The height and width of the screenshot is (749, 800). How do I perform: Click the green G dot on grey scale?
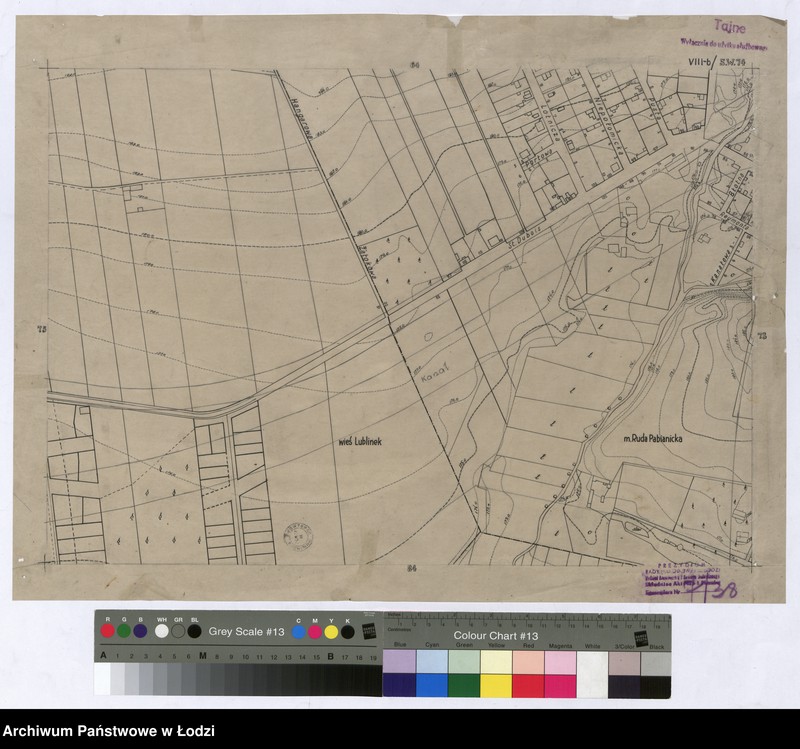(124, 631)
